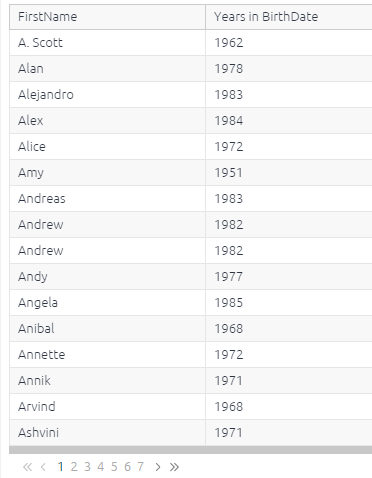The height and width of the screenshot is (478, 372).
Task: Click the horizontal scrollbar below the table
Action: tap(190, 450)
